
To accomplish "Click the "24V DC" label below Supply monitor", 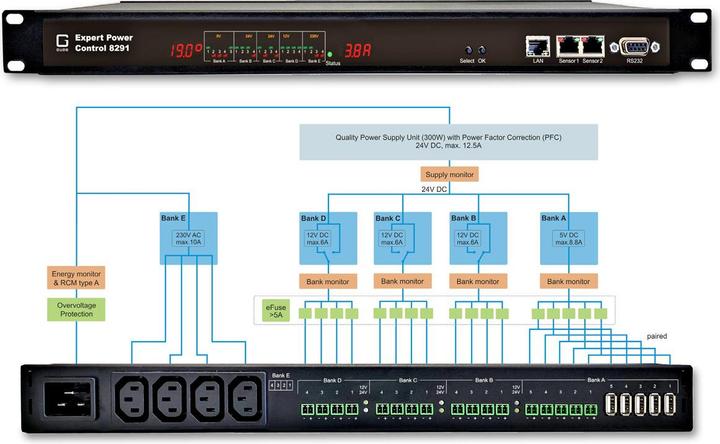I will coord(434,189).
